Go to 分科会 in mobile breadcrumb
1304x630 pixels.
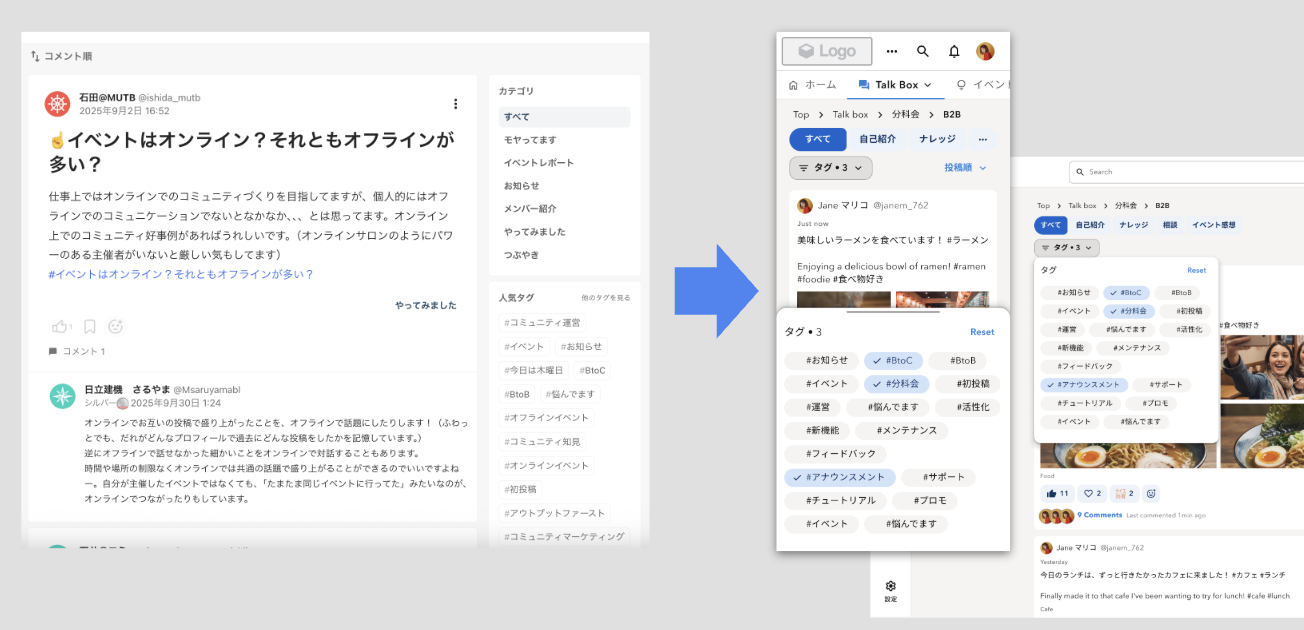point(905,114)
